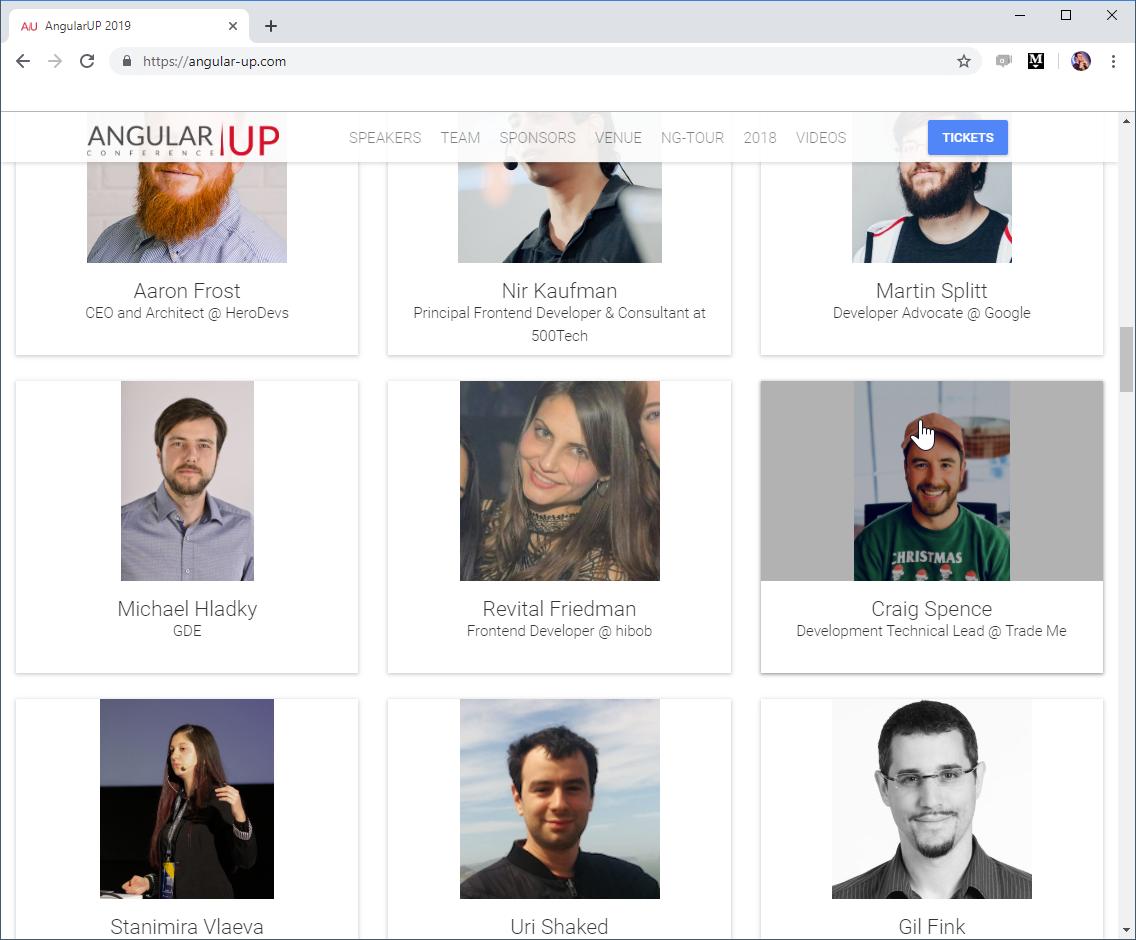Open the Chrome profile avatar
This screenshot has width=1136, height=940.
[1080, 62]
